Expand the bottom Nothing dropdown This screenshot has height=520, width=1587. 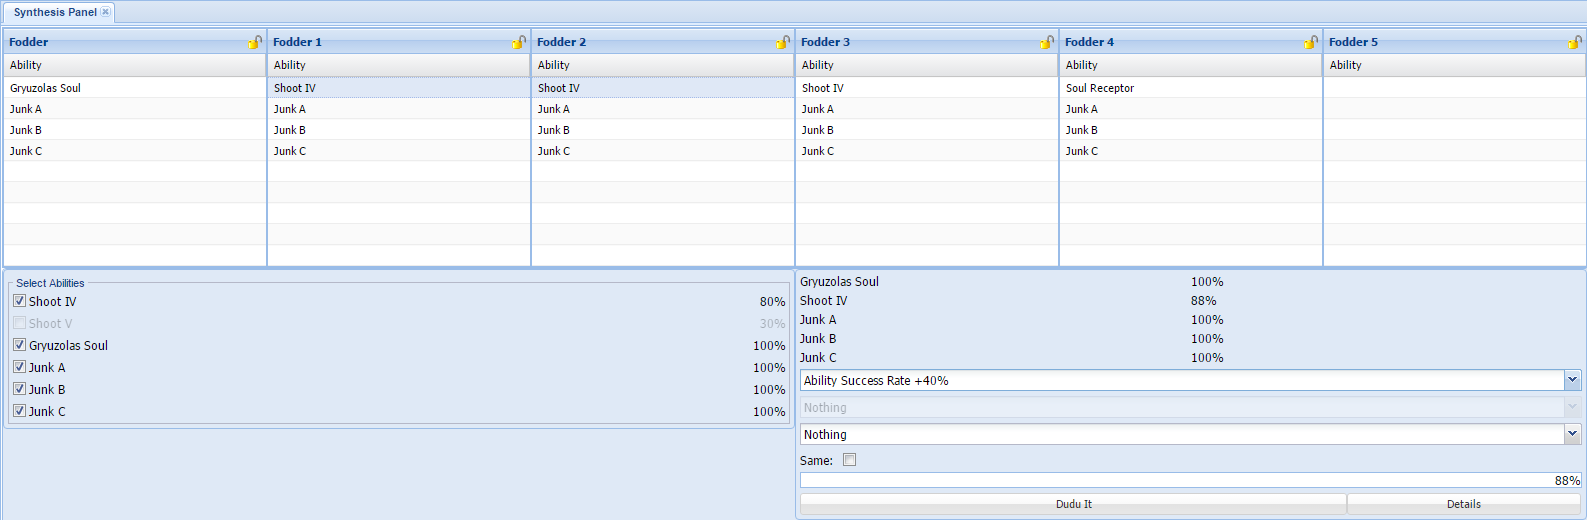point(1572,434)
